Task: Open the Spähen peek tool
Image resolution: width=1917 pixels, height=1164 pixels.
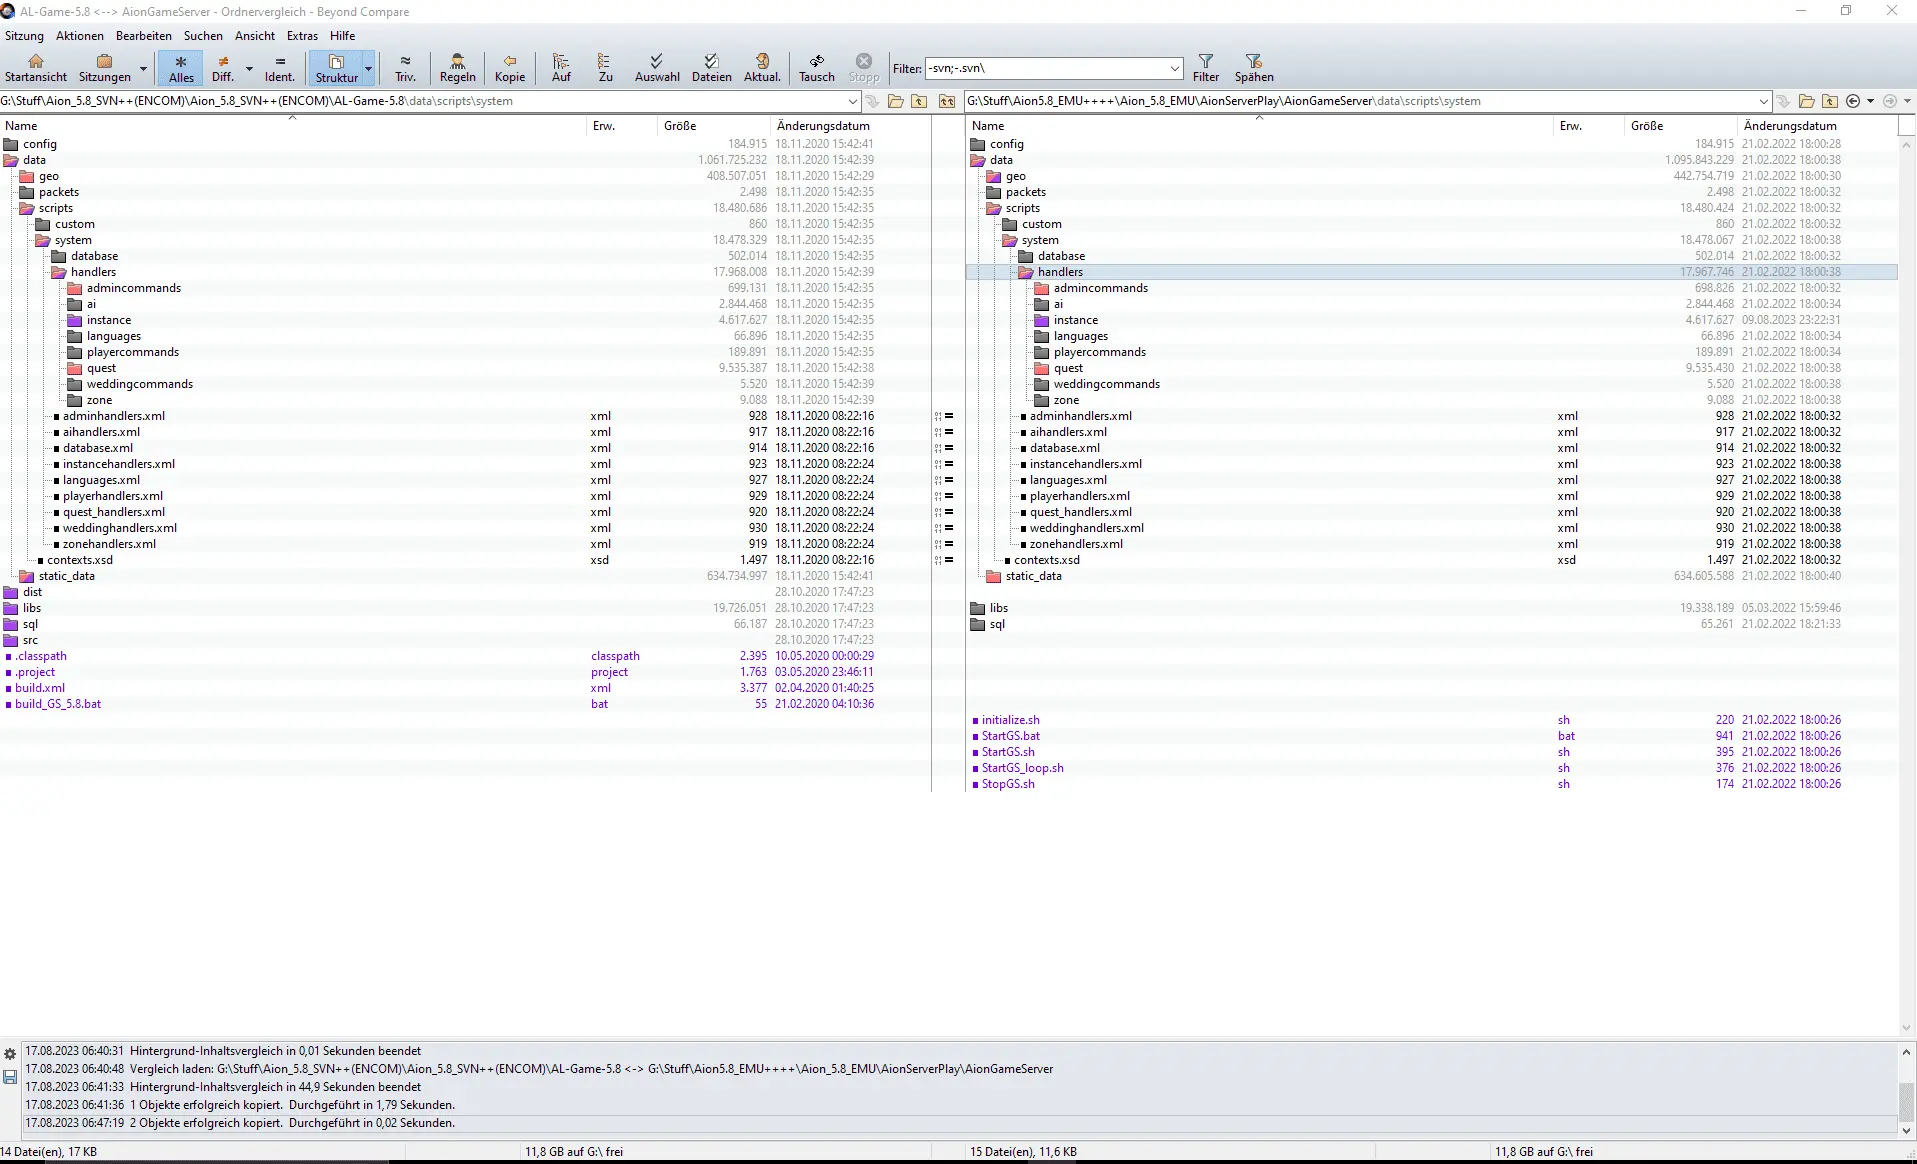Action: click(1254, 68)
